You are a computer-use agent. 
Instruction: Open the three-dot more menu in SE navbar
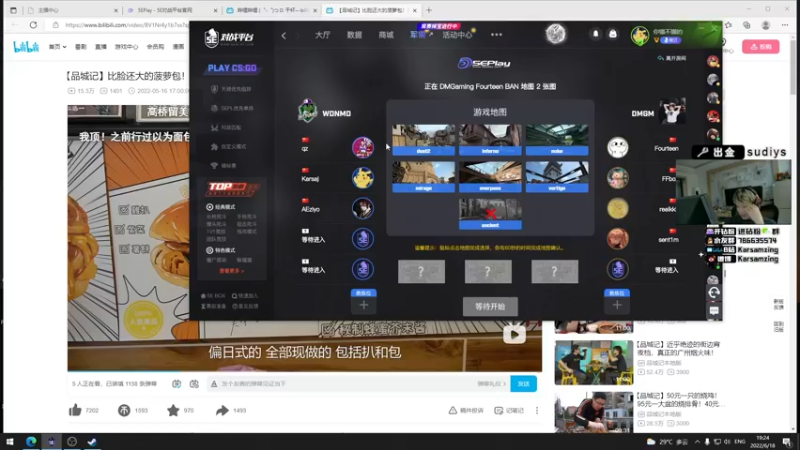tap(496, 35)
